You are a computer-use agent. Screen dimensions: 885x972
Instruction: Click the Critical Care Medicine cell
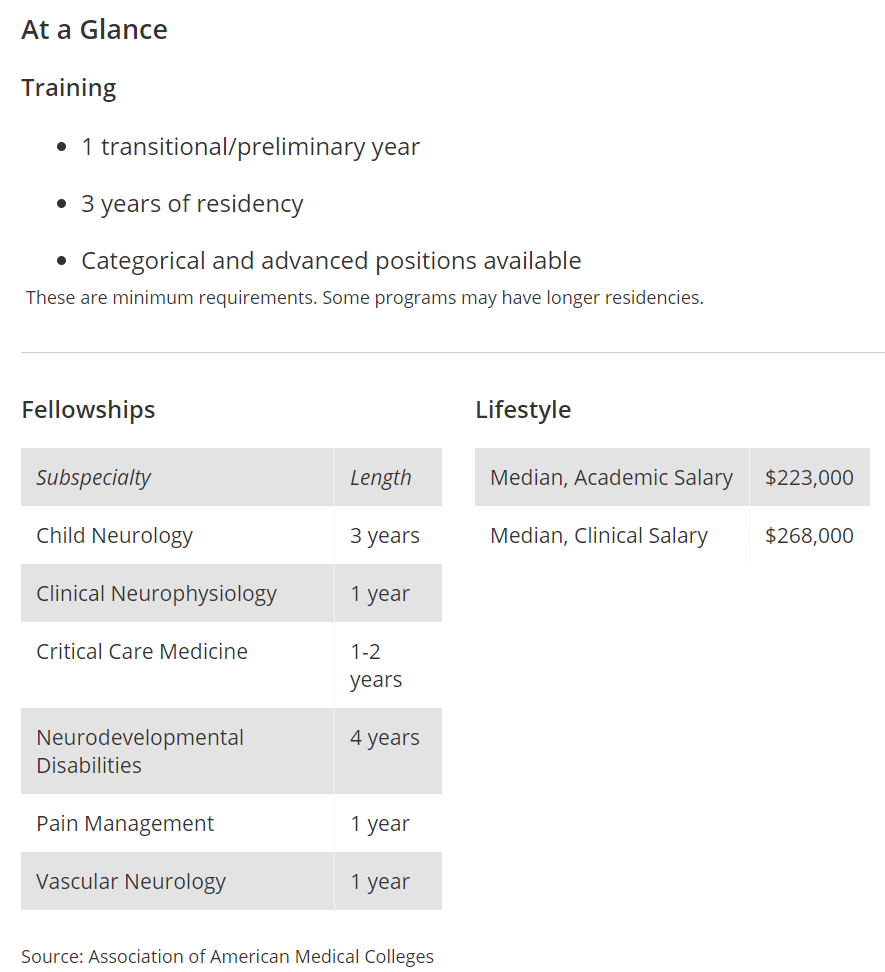[178, 665]
